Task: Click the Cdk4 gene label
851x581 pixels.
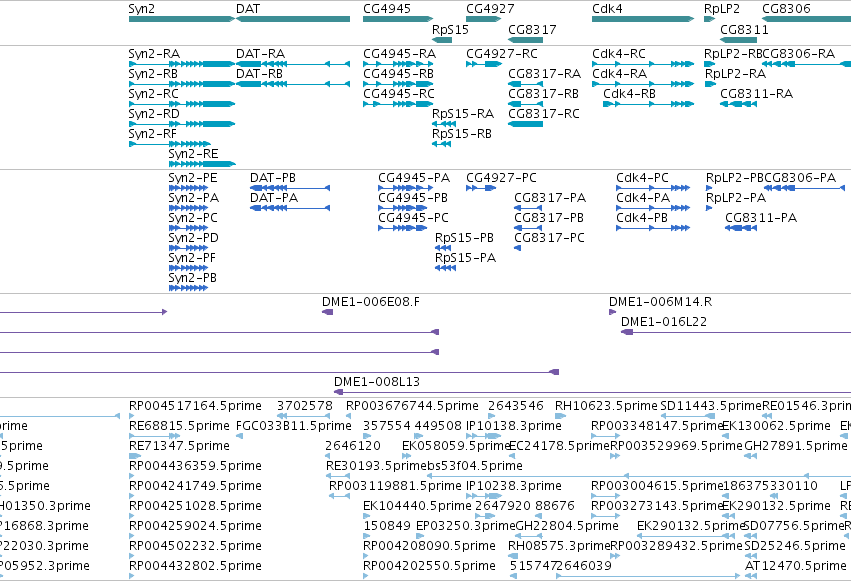Action: point(607,9)
